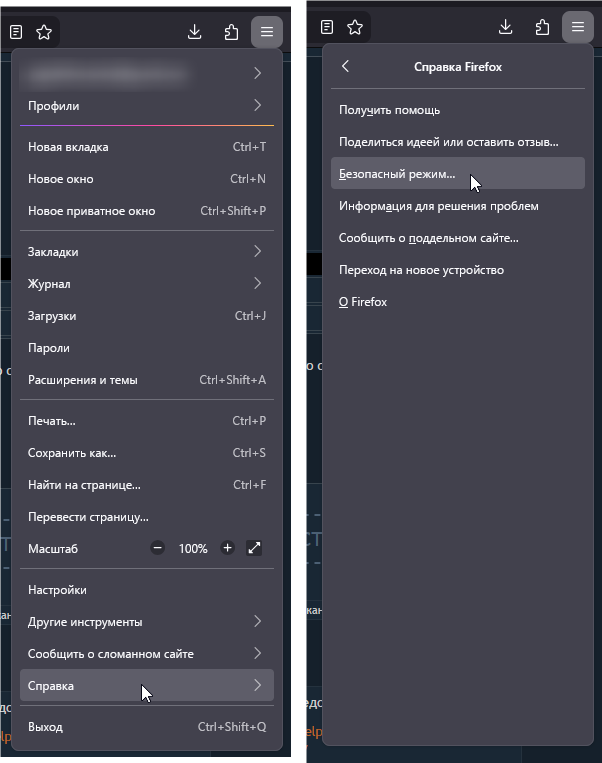Viewport: 602px width, 763px height.
Task: Go back using arrow beside Справка Firefox
Action: click(x=346, y=67)
